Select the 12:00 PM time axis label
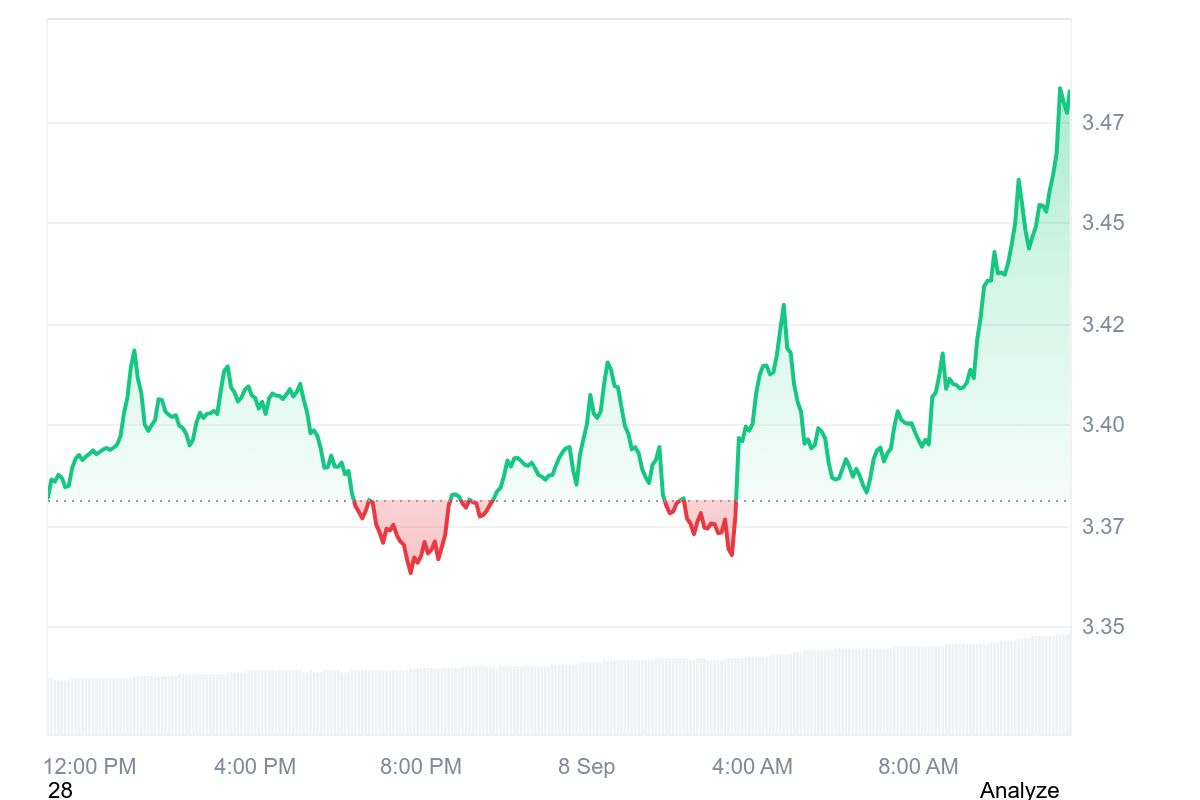Screen dimensions: 1200x800 click(x=90, y=767)
